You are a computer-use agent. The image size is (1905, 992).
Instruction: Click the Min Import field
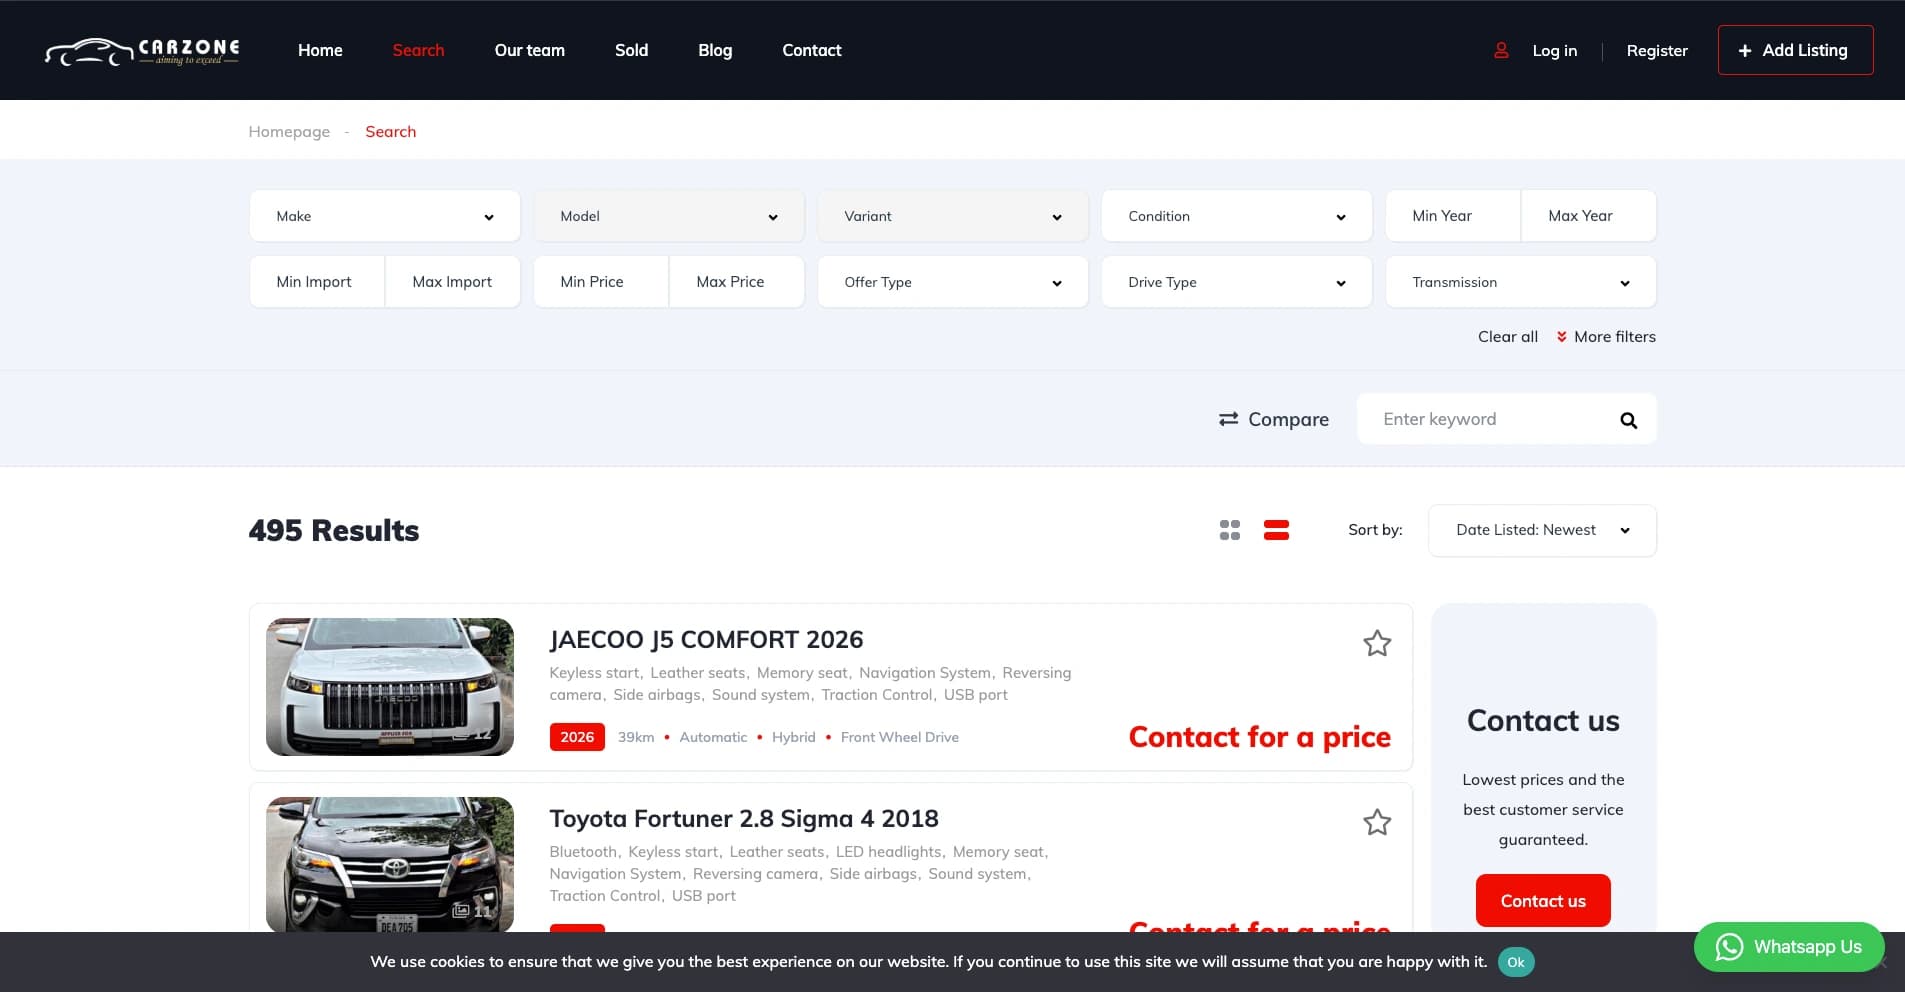317,282
